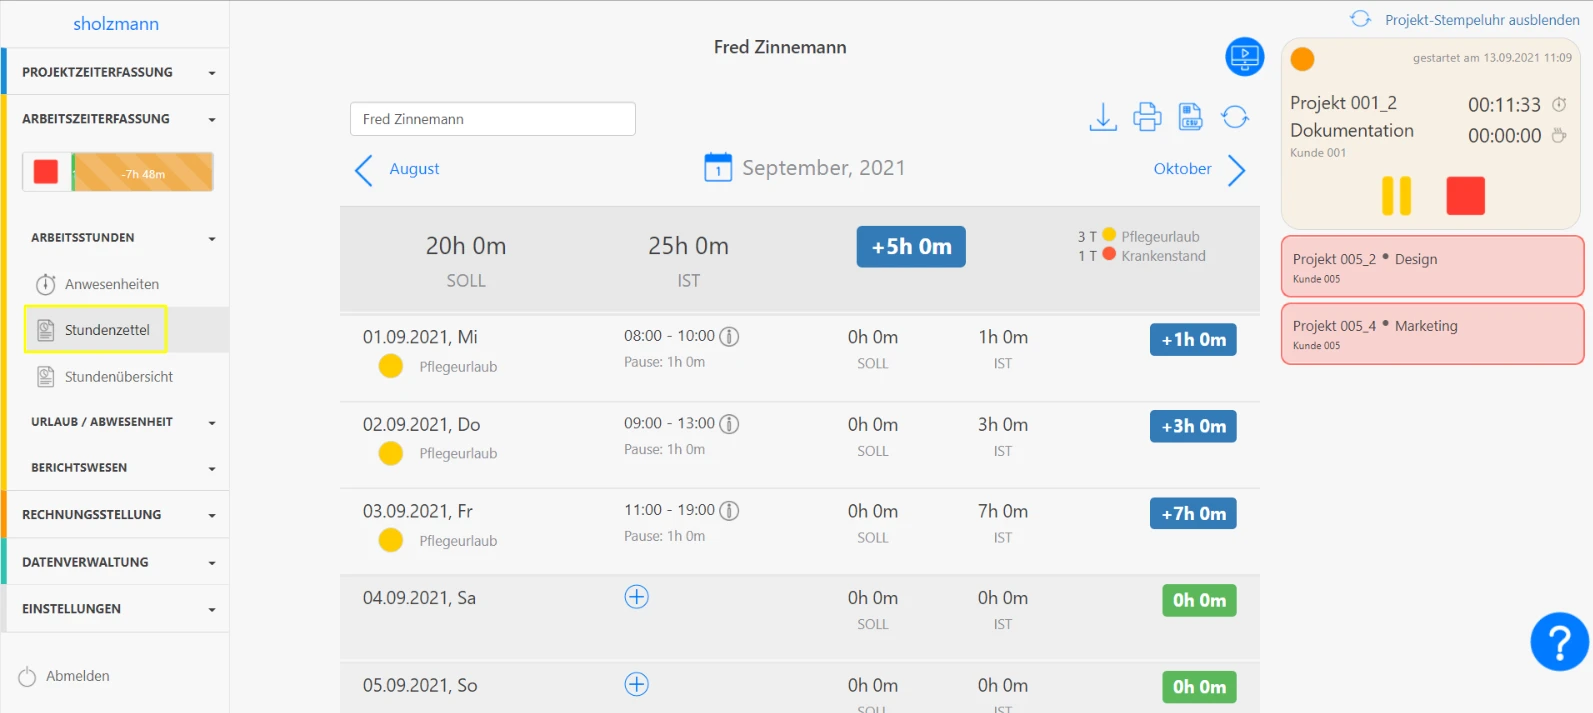
Task: Click info icon for 01.09.2021 entry
Action: pyautogui.click(x=730, y=337)
